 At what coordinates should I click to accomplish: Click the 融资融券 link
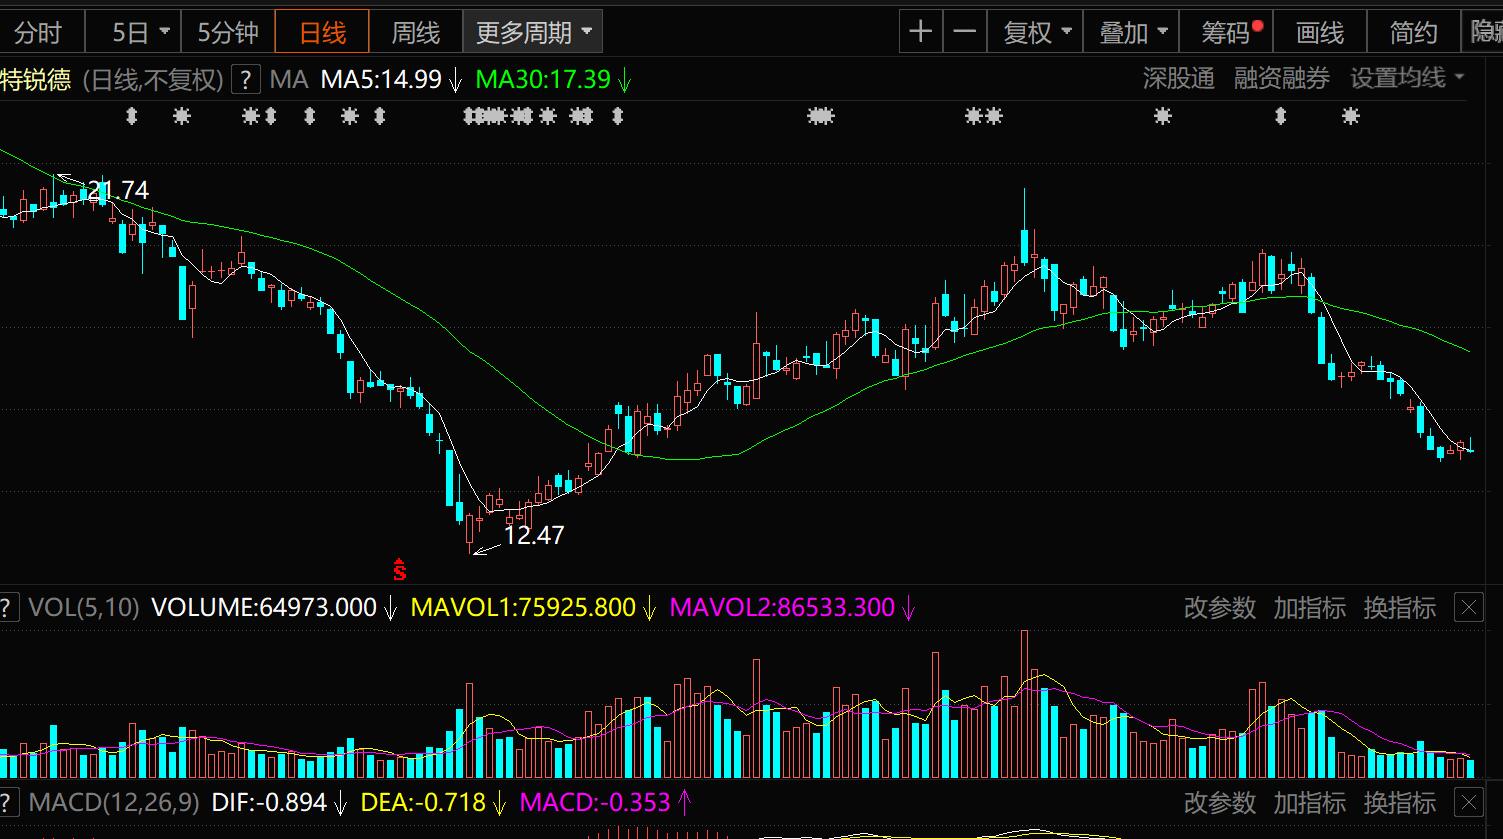coord(1281,79)
